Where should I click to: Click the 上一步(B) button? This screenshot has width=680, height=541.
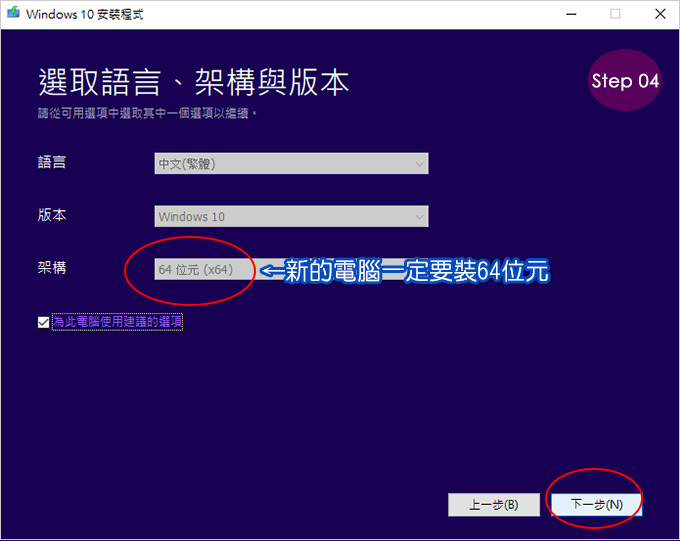click(494, 505)
